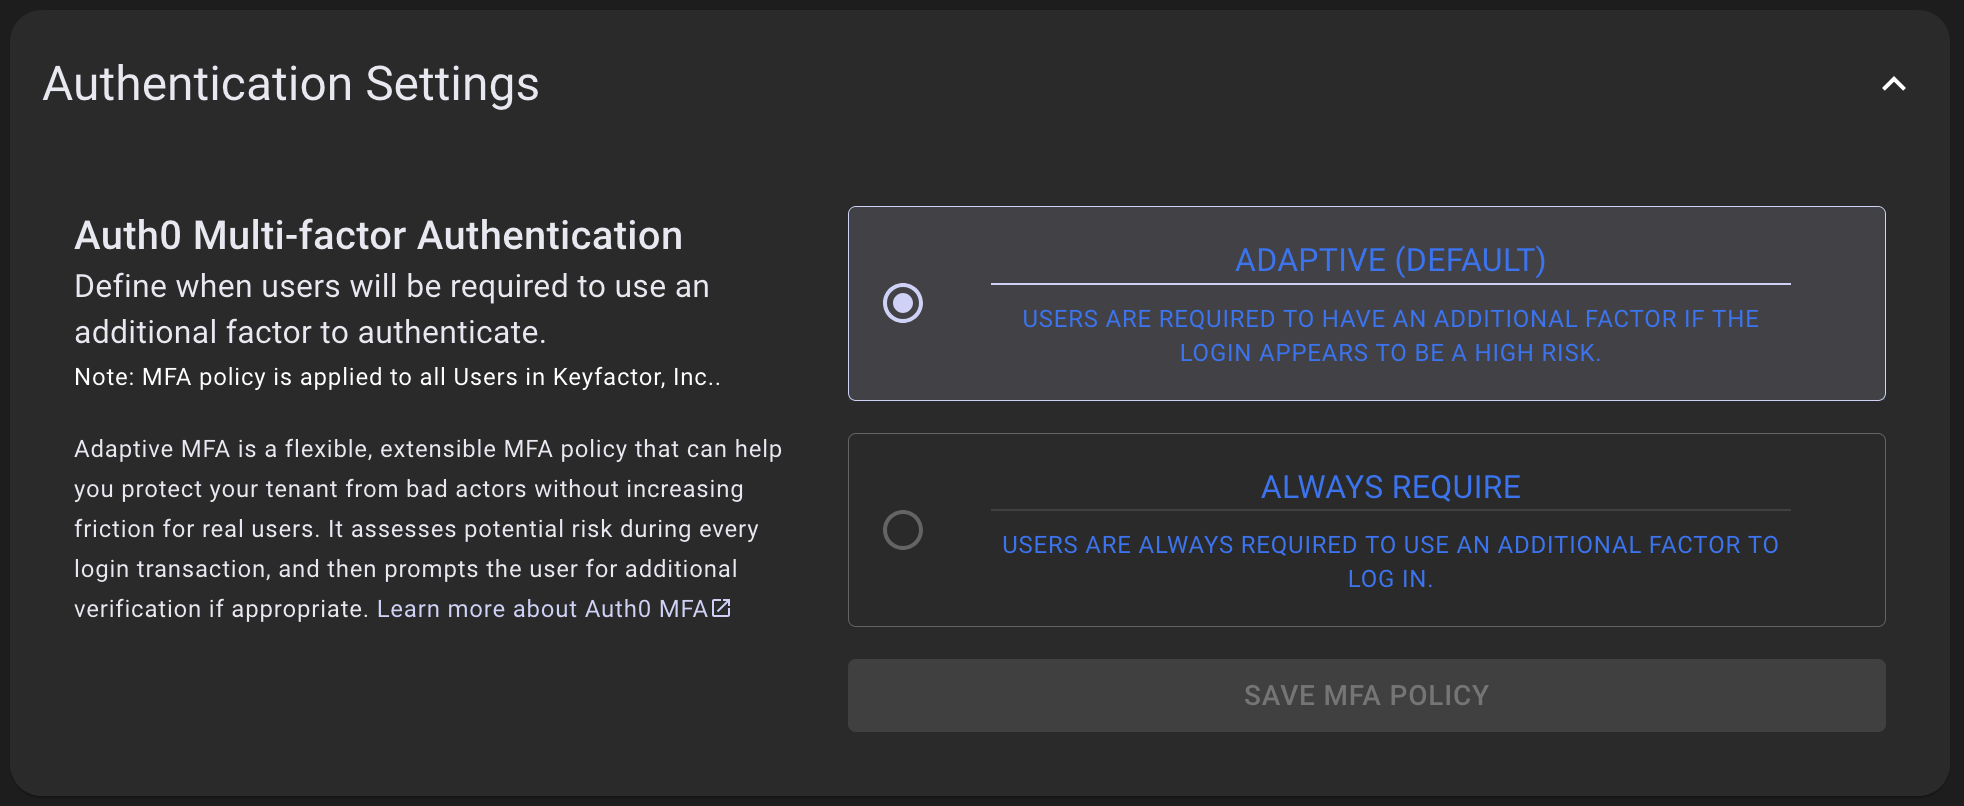Image resolution: width=1964 pixels, height=806 pixels.
Task: Click the MFA policy Keyfactor note text
Action: coord(397,377)
